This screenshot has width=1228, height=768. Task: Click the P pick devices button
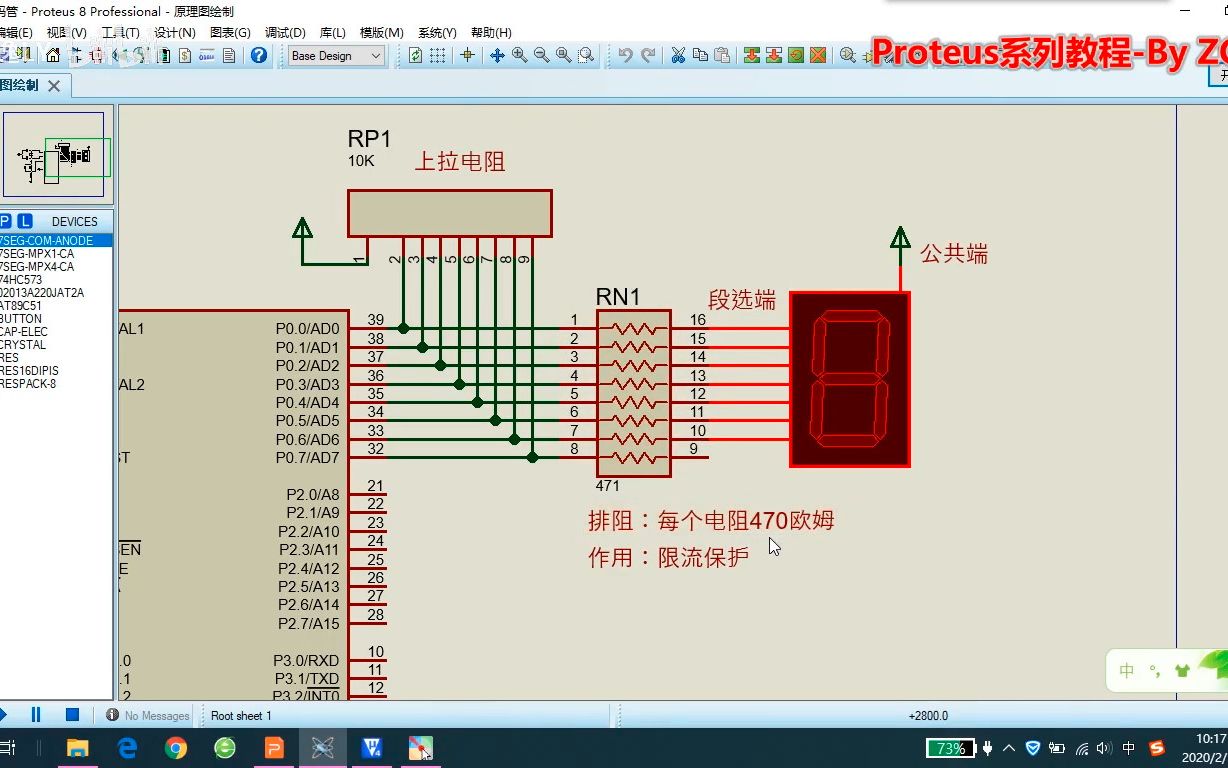[x=6, y=221]
